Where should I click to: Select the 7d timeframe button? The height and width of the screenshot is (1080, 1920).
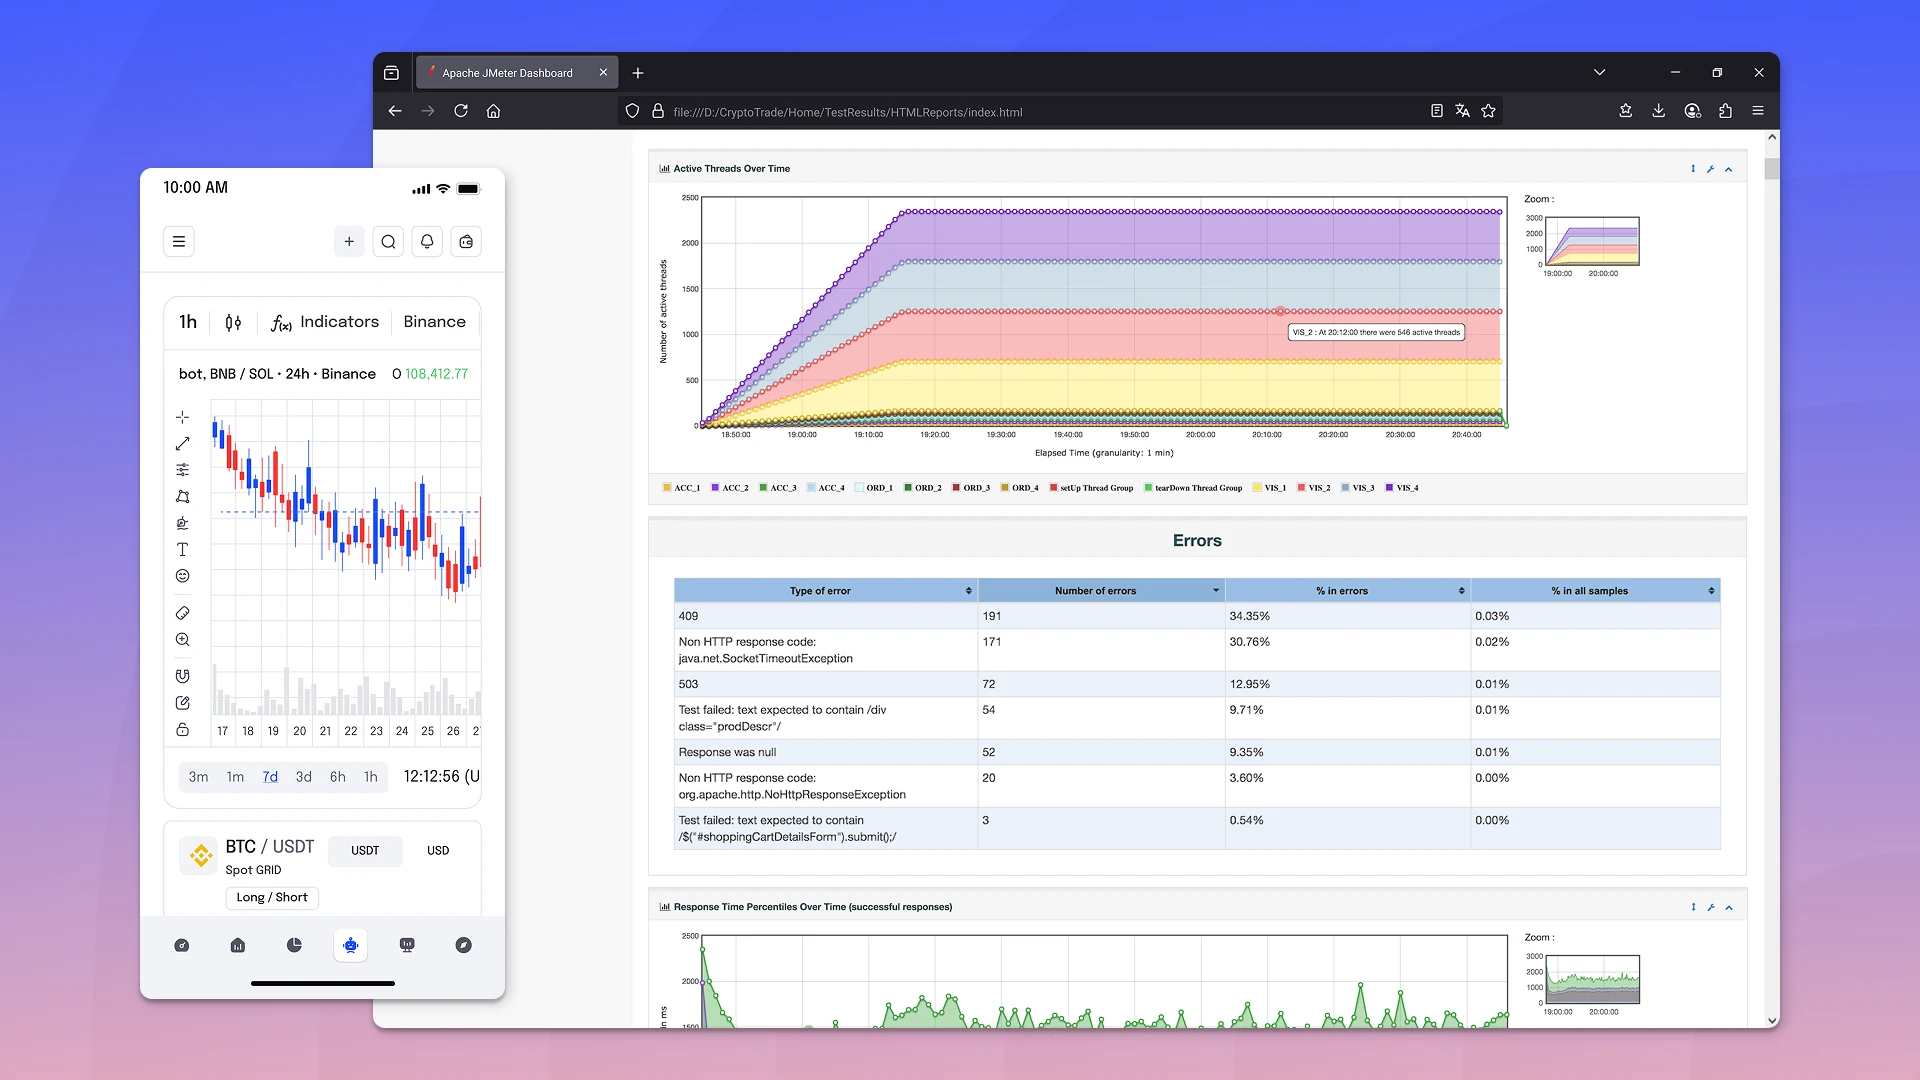click(x=269, y=777)
